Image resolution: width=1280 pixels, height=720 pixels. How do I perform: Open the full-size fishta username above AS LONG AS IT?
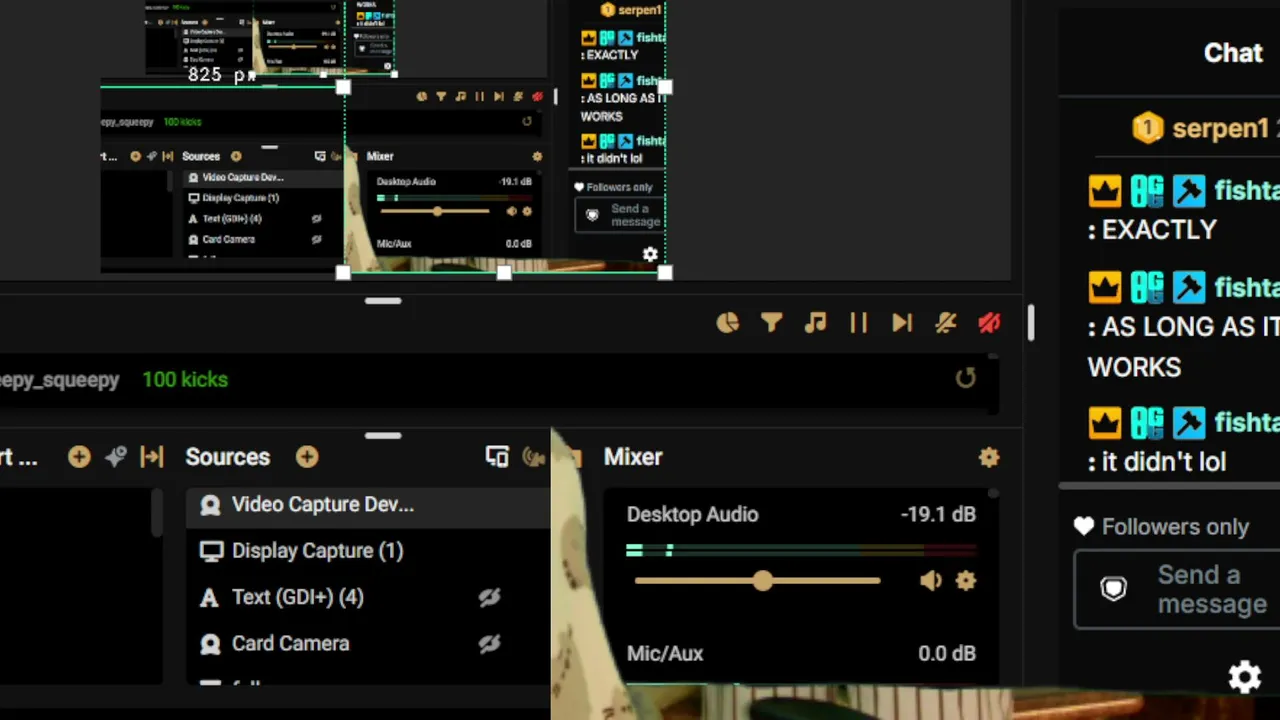coord(1247,287)
